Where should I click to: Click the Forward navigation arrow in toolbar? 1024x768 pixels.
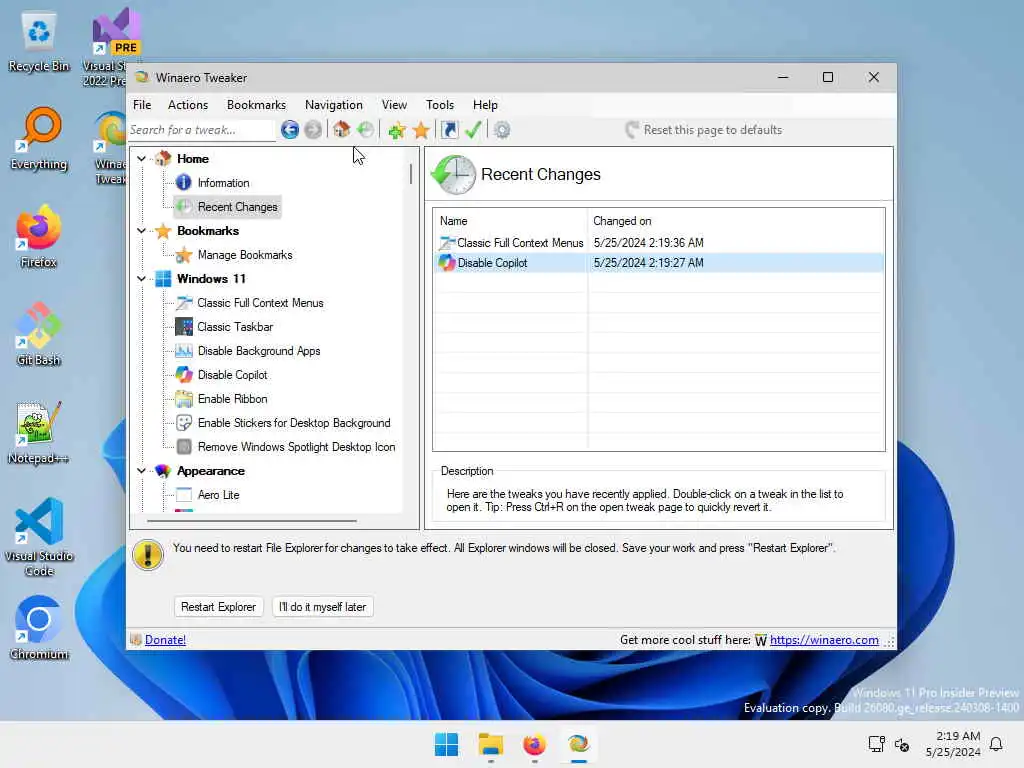(x=313, y=130)
